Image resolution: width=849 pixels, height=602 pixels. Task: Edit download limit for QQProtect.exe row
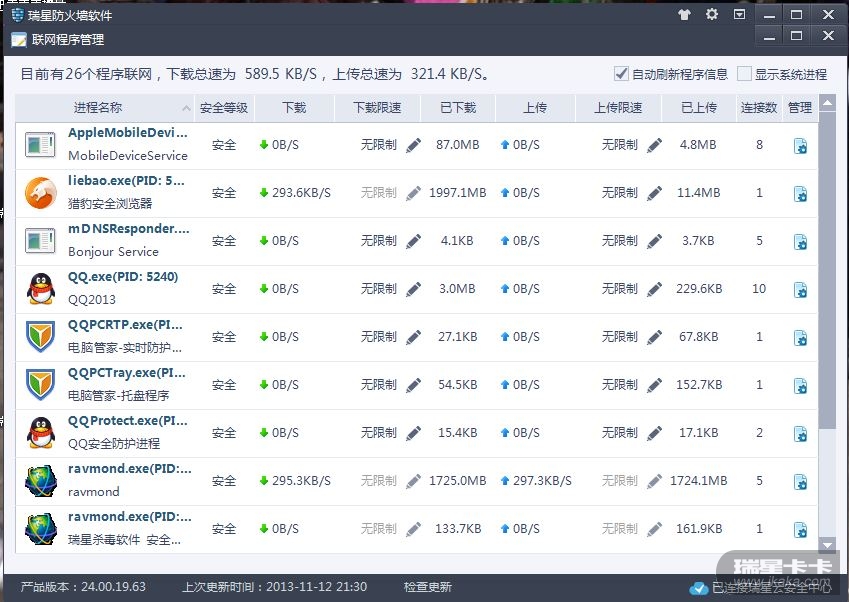413,433
